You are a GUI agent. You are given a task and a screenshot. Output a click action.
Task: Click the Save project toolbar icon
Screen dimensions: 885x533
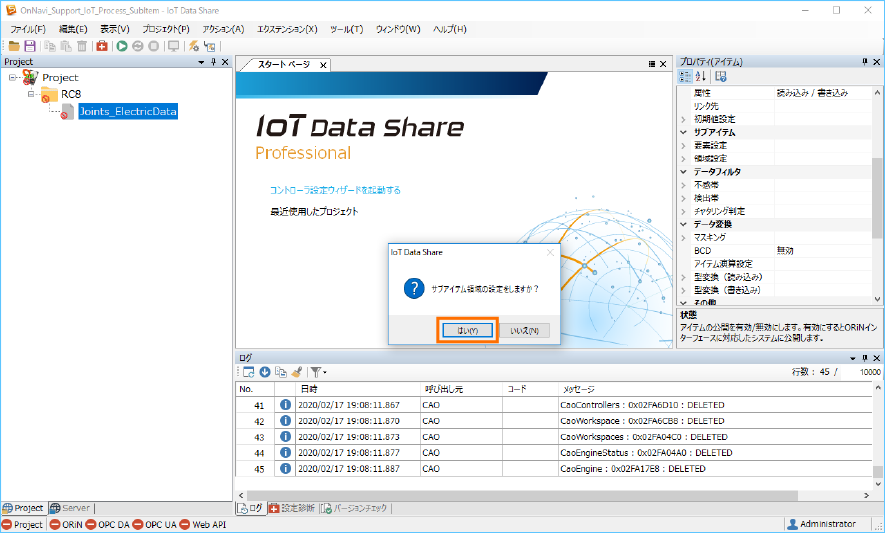coord(30,46)
